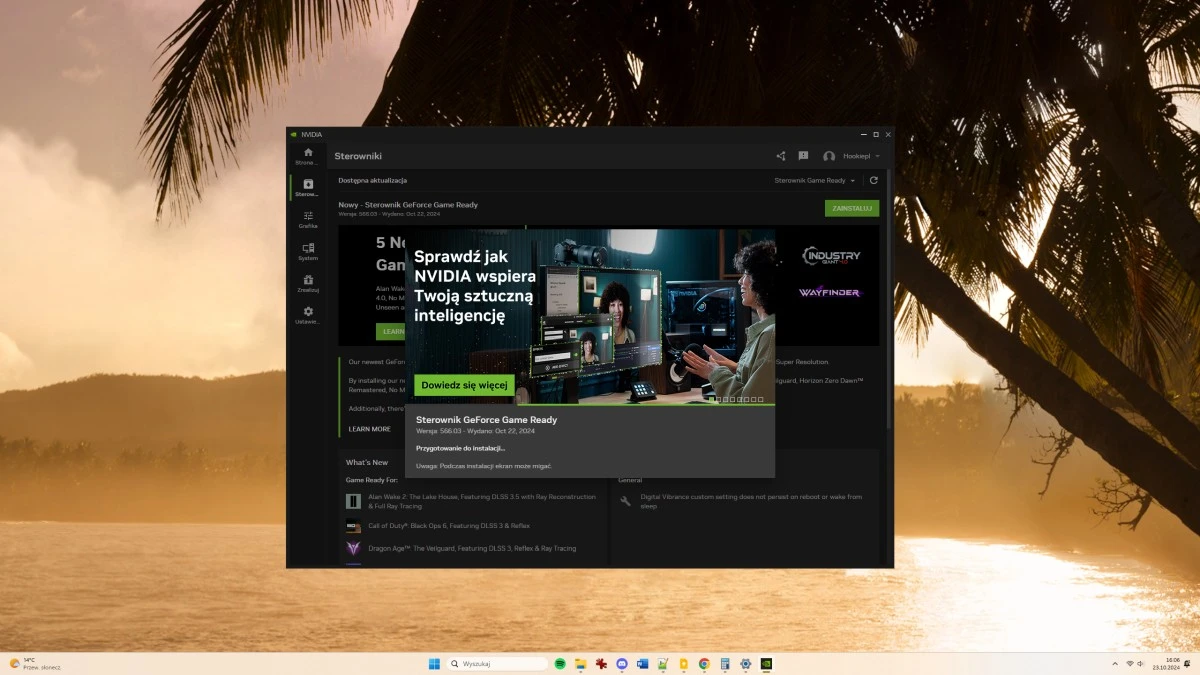
Task: Open the feedback icon next to share
Action: (x=802, y=156)
